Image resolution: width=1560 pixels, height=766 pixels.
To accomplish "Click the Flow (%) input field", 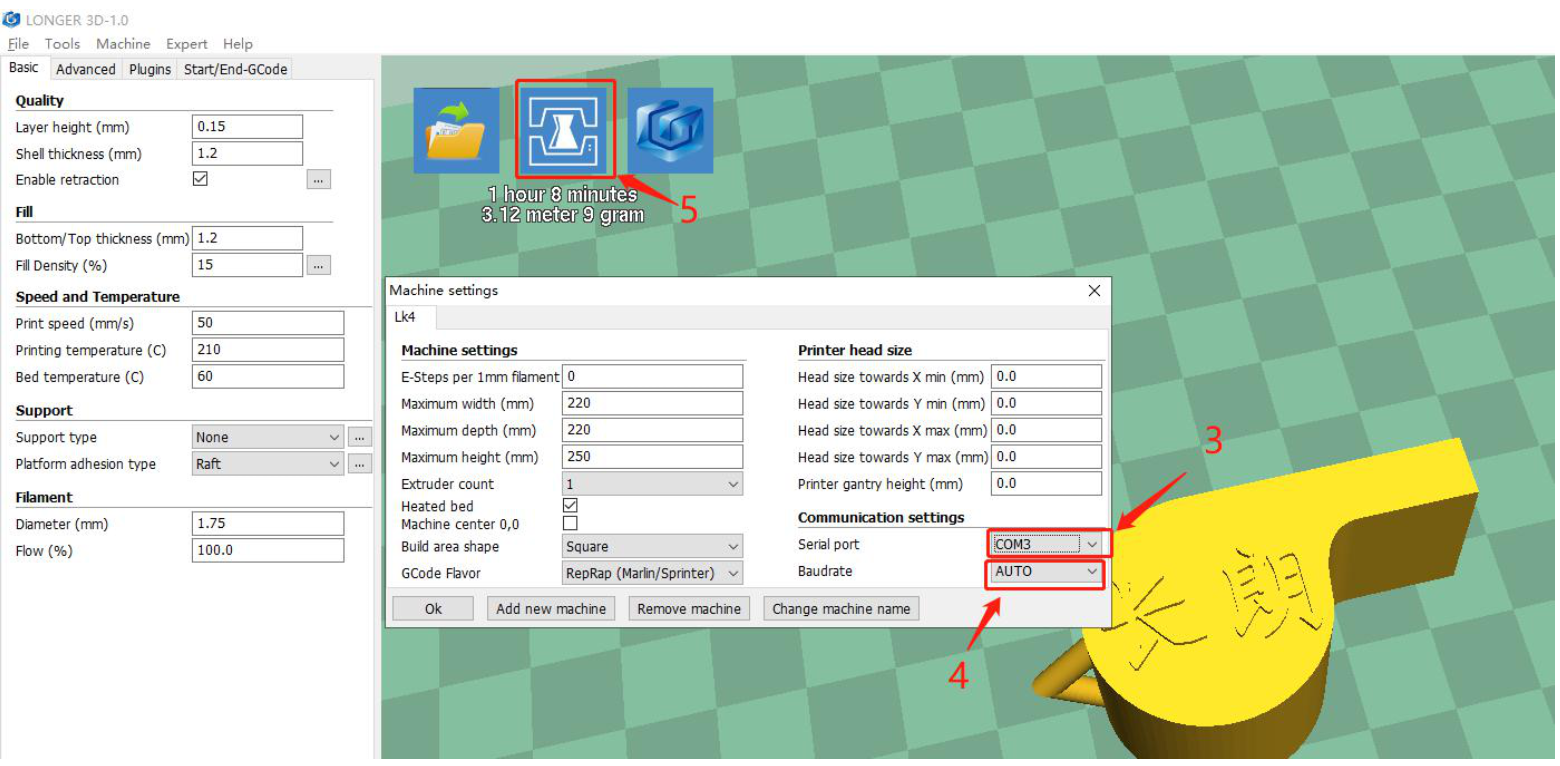I will coord(268,551).
